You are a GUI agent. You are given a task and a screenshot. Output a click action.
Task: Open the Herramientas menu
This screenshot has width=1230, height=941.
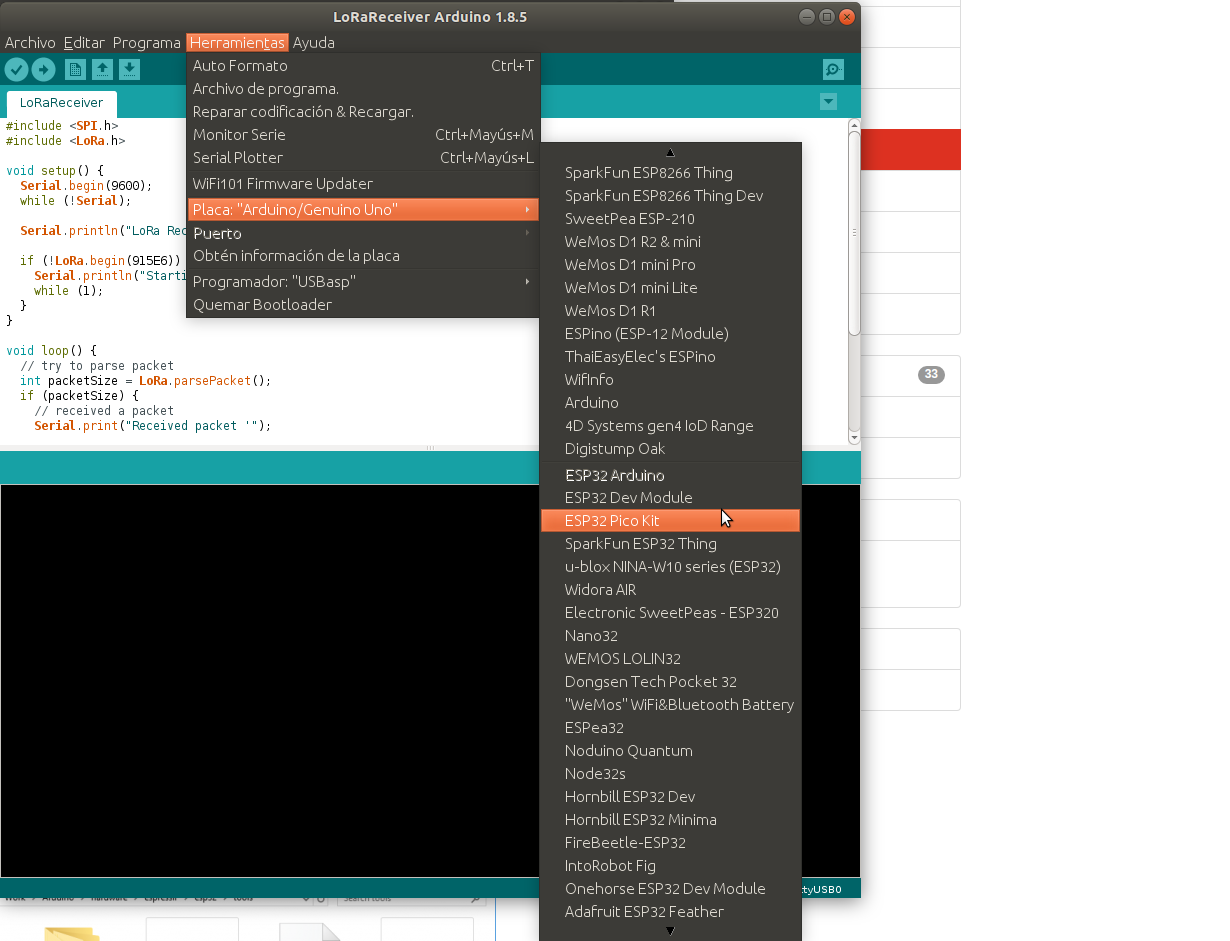click(237, 42)
